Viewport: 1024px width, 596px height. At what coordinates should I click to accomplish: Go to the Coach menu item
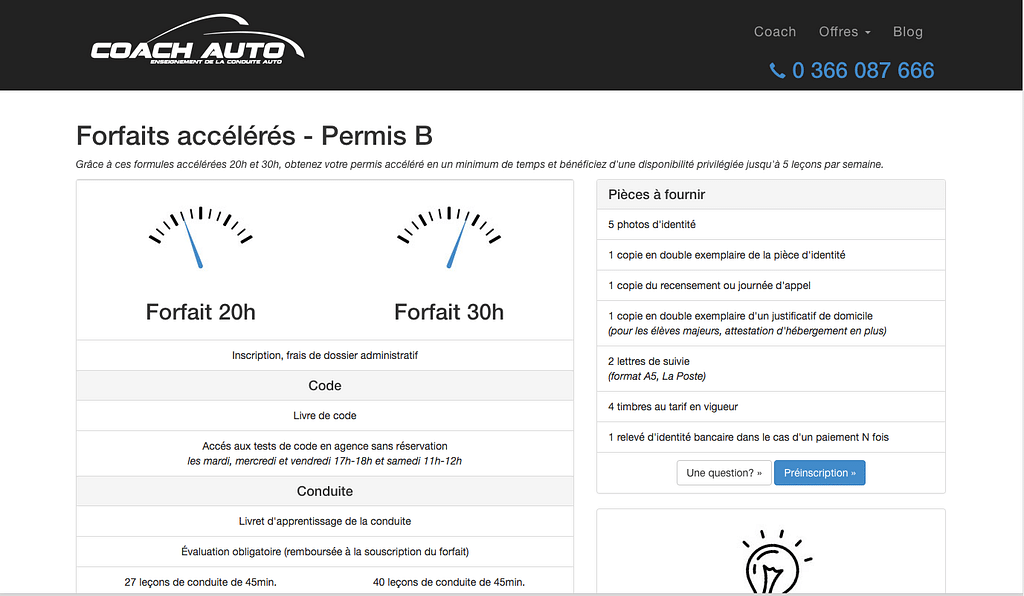[x=775, y=32]
